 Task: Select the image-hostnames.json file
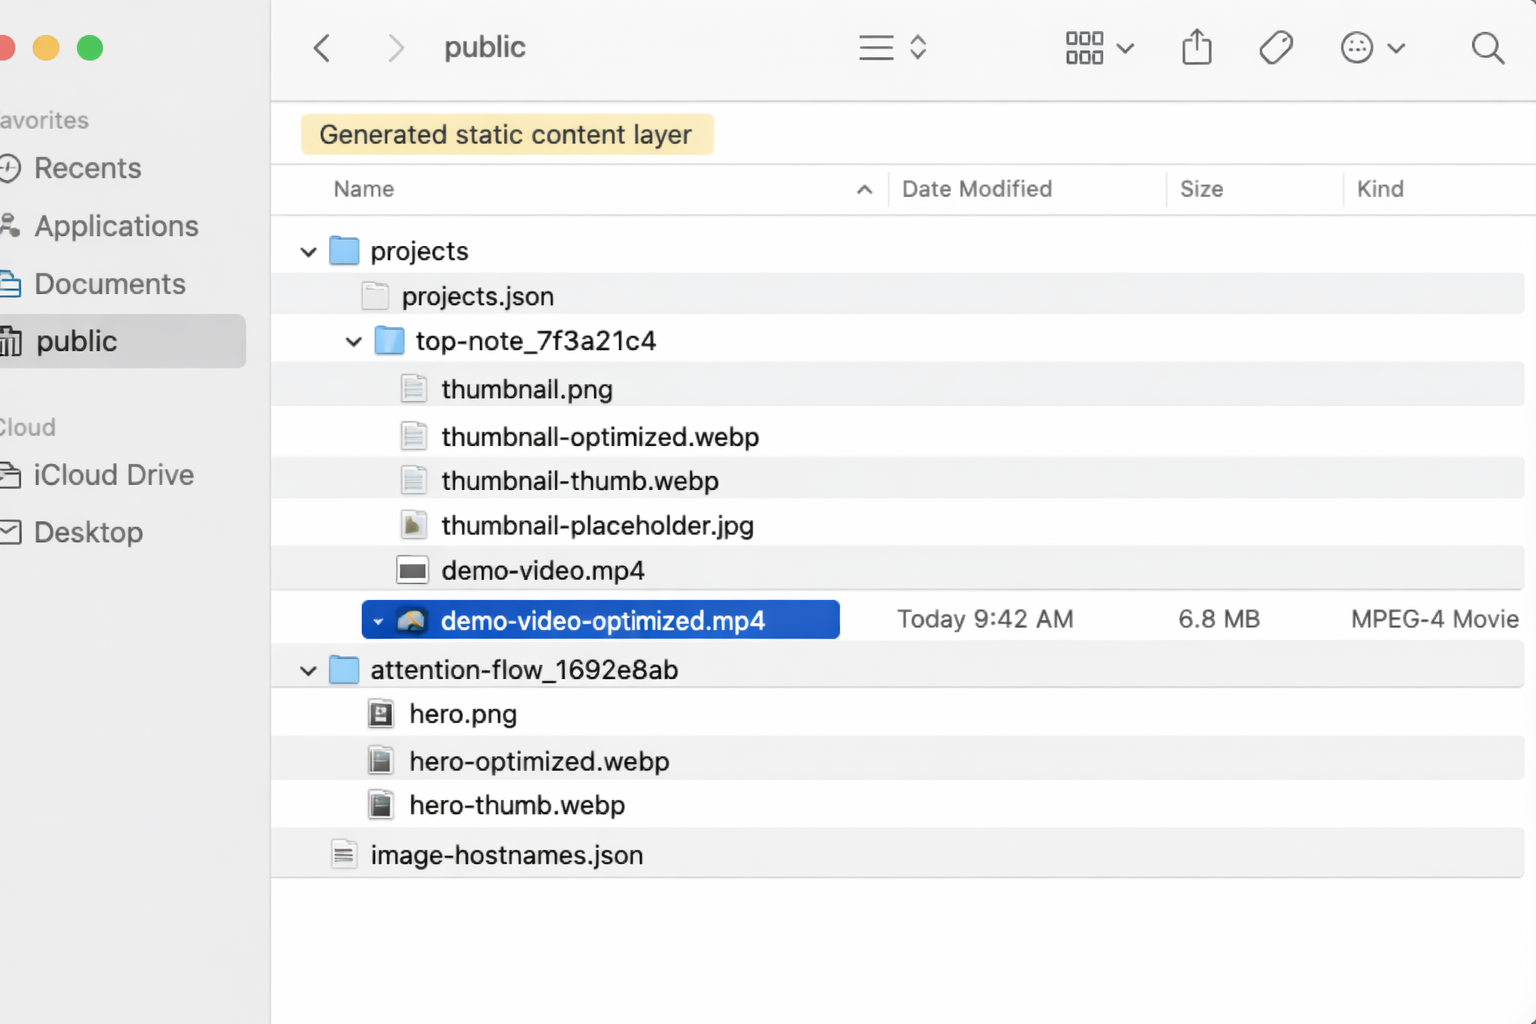(506, 856)
